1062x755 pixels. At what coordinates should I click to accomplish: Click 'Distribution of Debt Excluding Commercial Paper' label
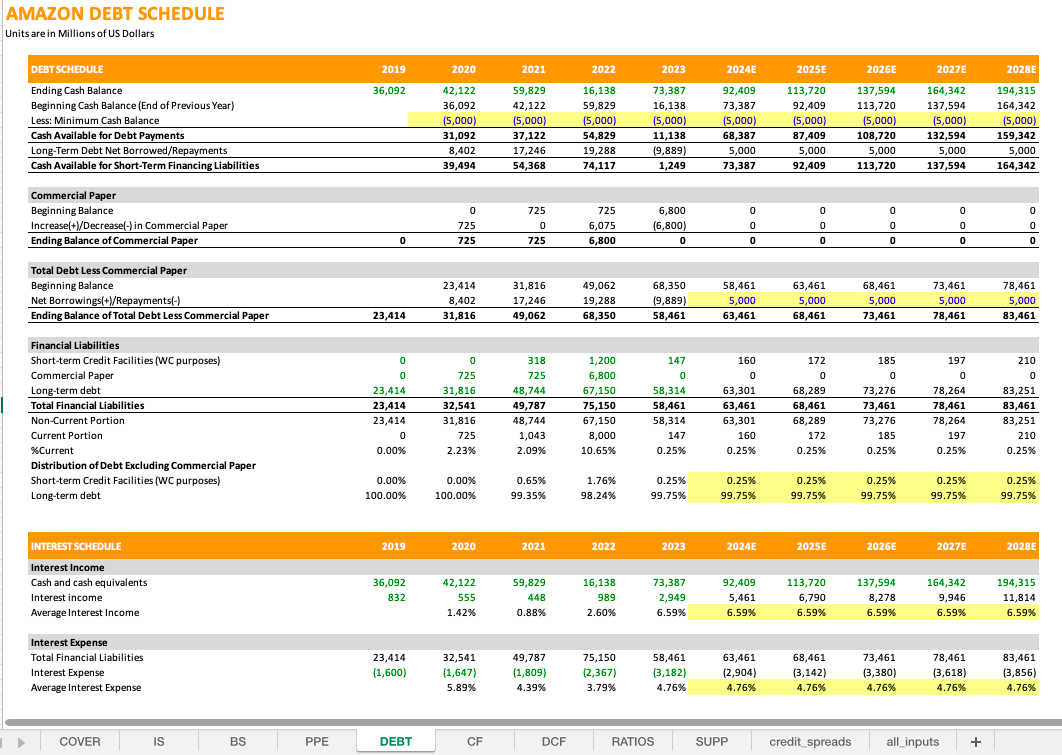pos(144,465)
